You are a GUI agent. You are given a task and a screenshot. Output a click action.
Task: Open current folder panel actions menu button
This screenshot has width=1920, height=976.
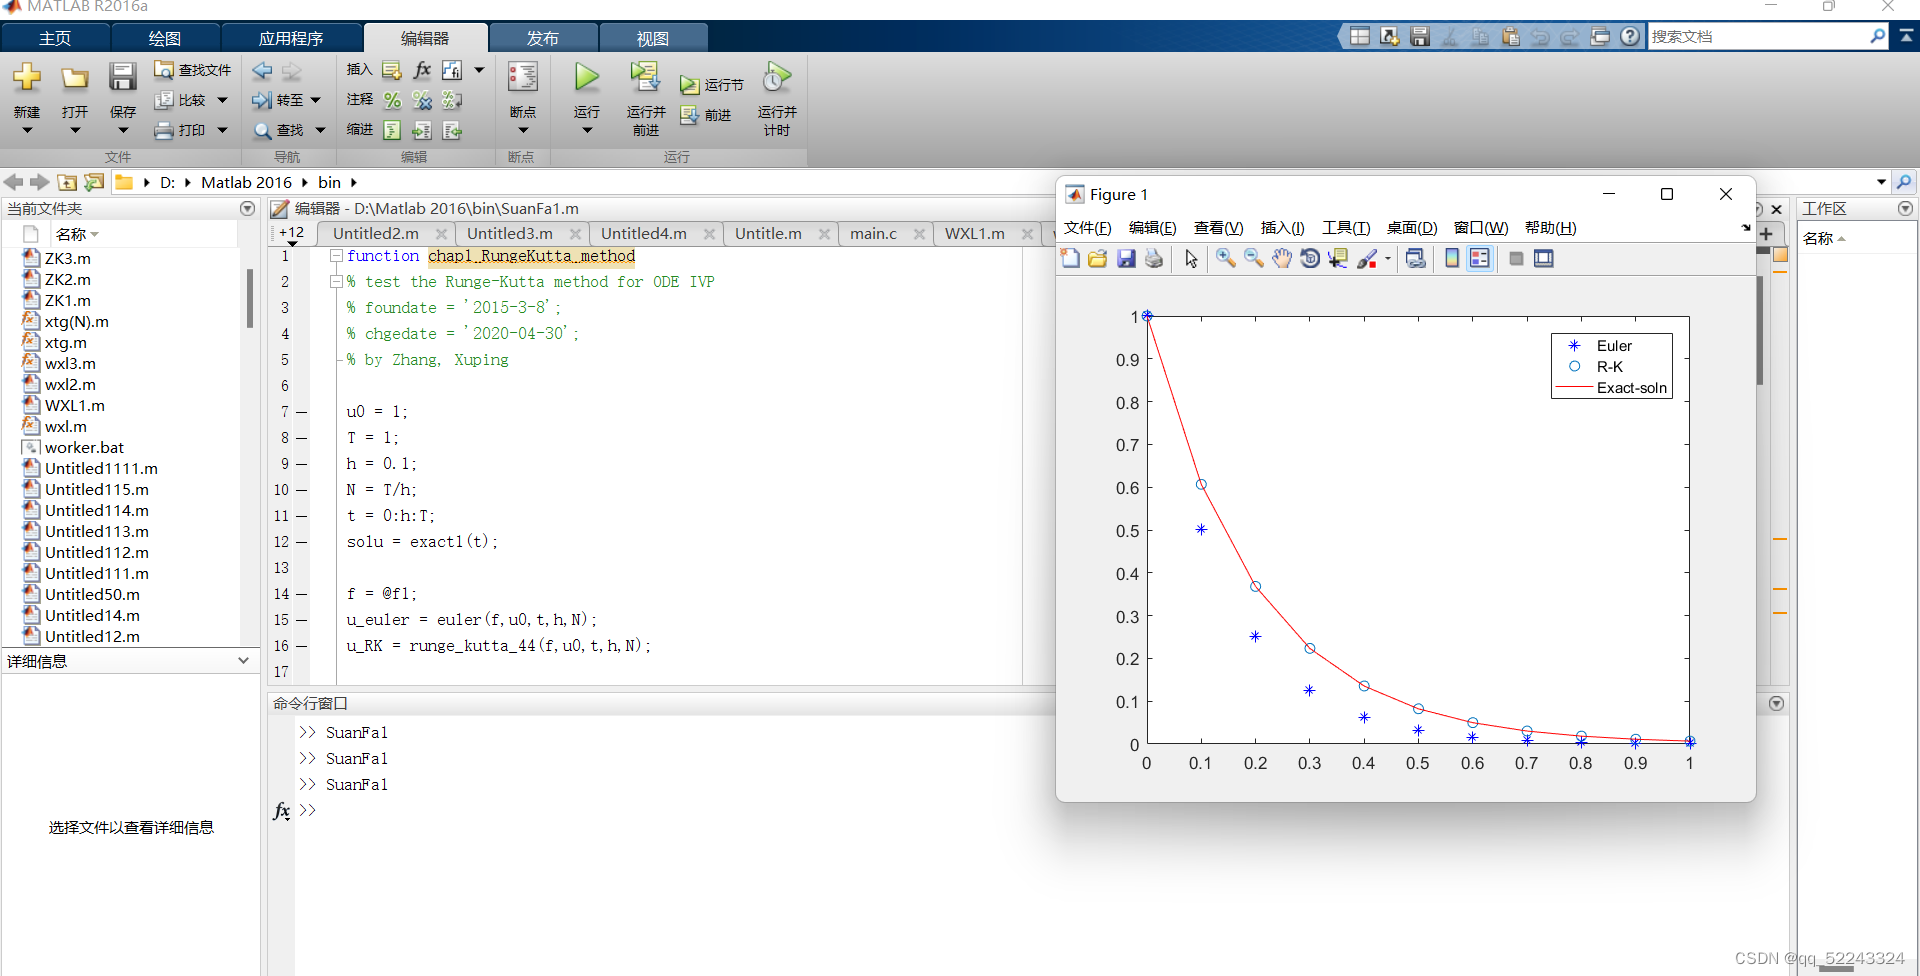(247, 208)
